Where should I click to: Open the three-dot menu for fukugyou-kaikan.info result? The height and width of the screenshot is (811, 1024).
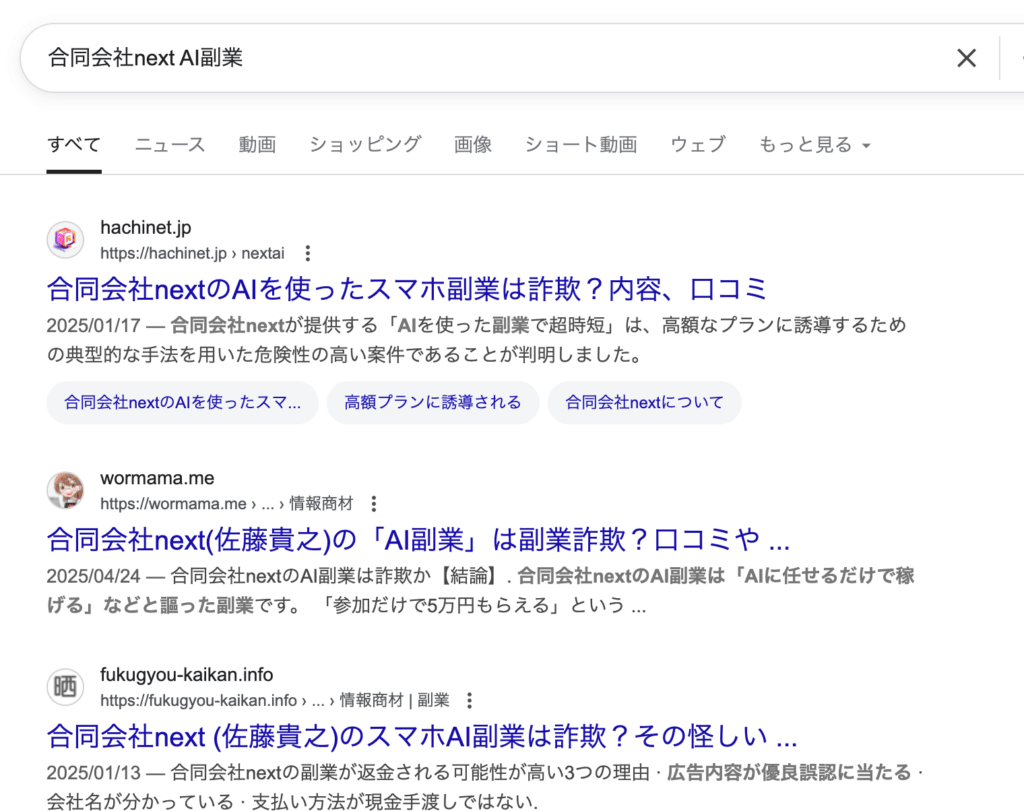470,701
